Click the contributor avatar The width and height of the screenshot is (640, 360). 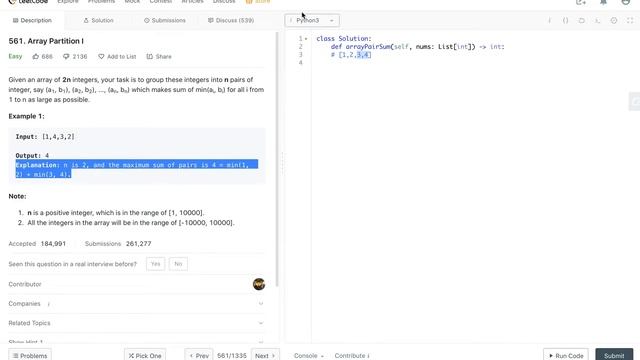tap(259, 284)
